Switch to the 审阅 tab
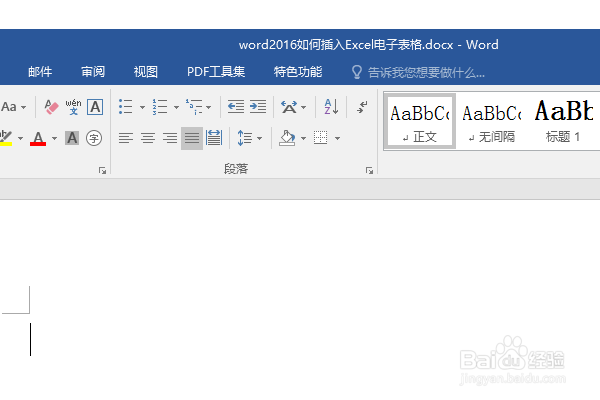The image size is (600, 400). [x=93, y=72]
